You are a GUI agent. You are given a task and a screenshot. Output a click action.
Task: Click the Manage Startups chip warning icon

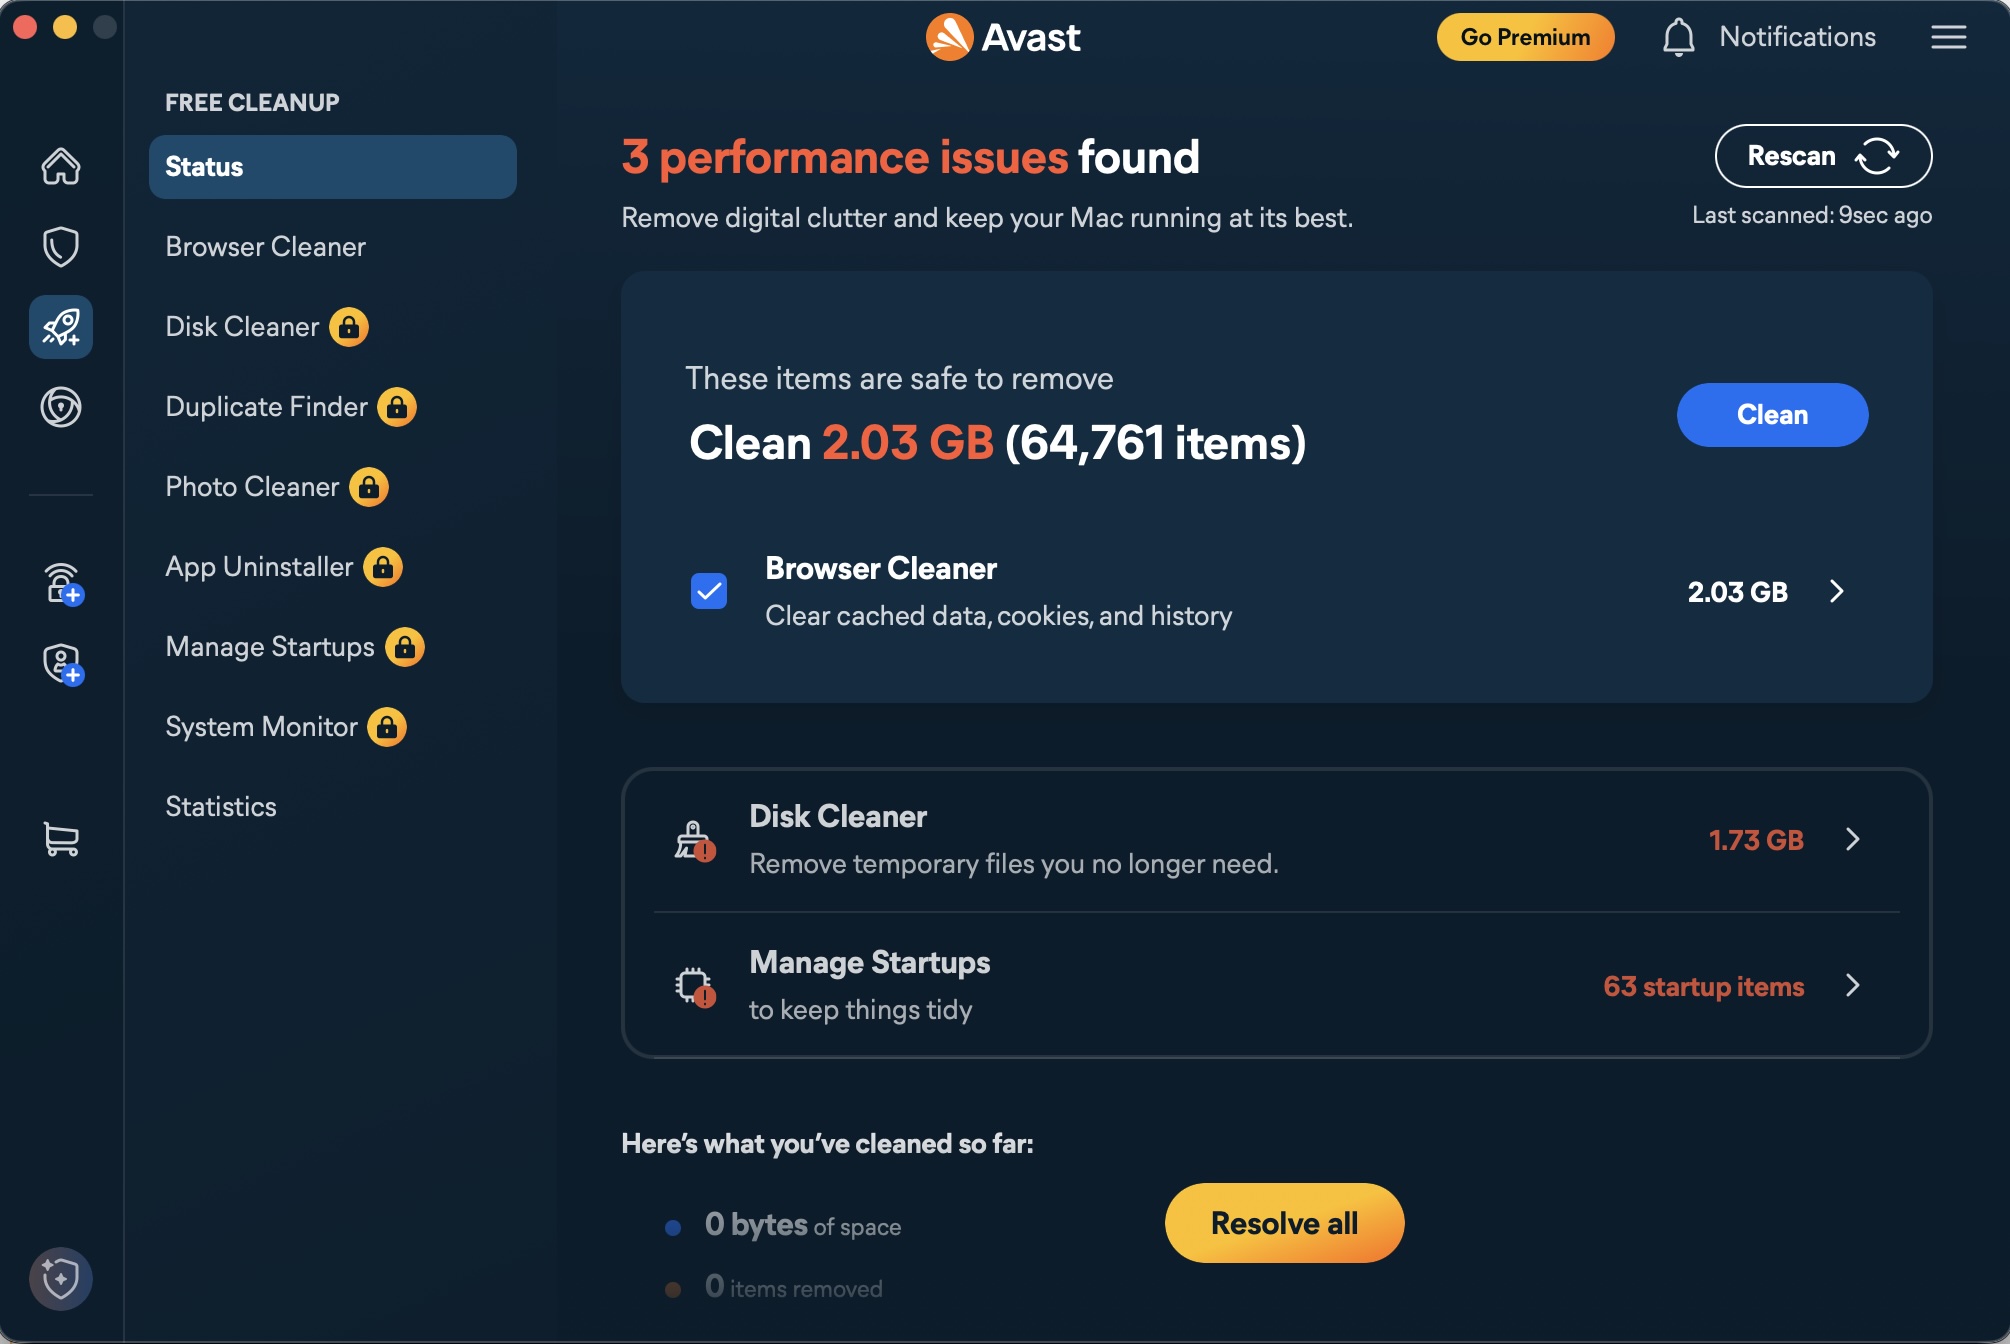click(695, 987)
